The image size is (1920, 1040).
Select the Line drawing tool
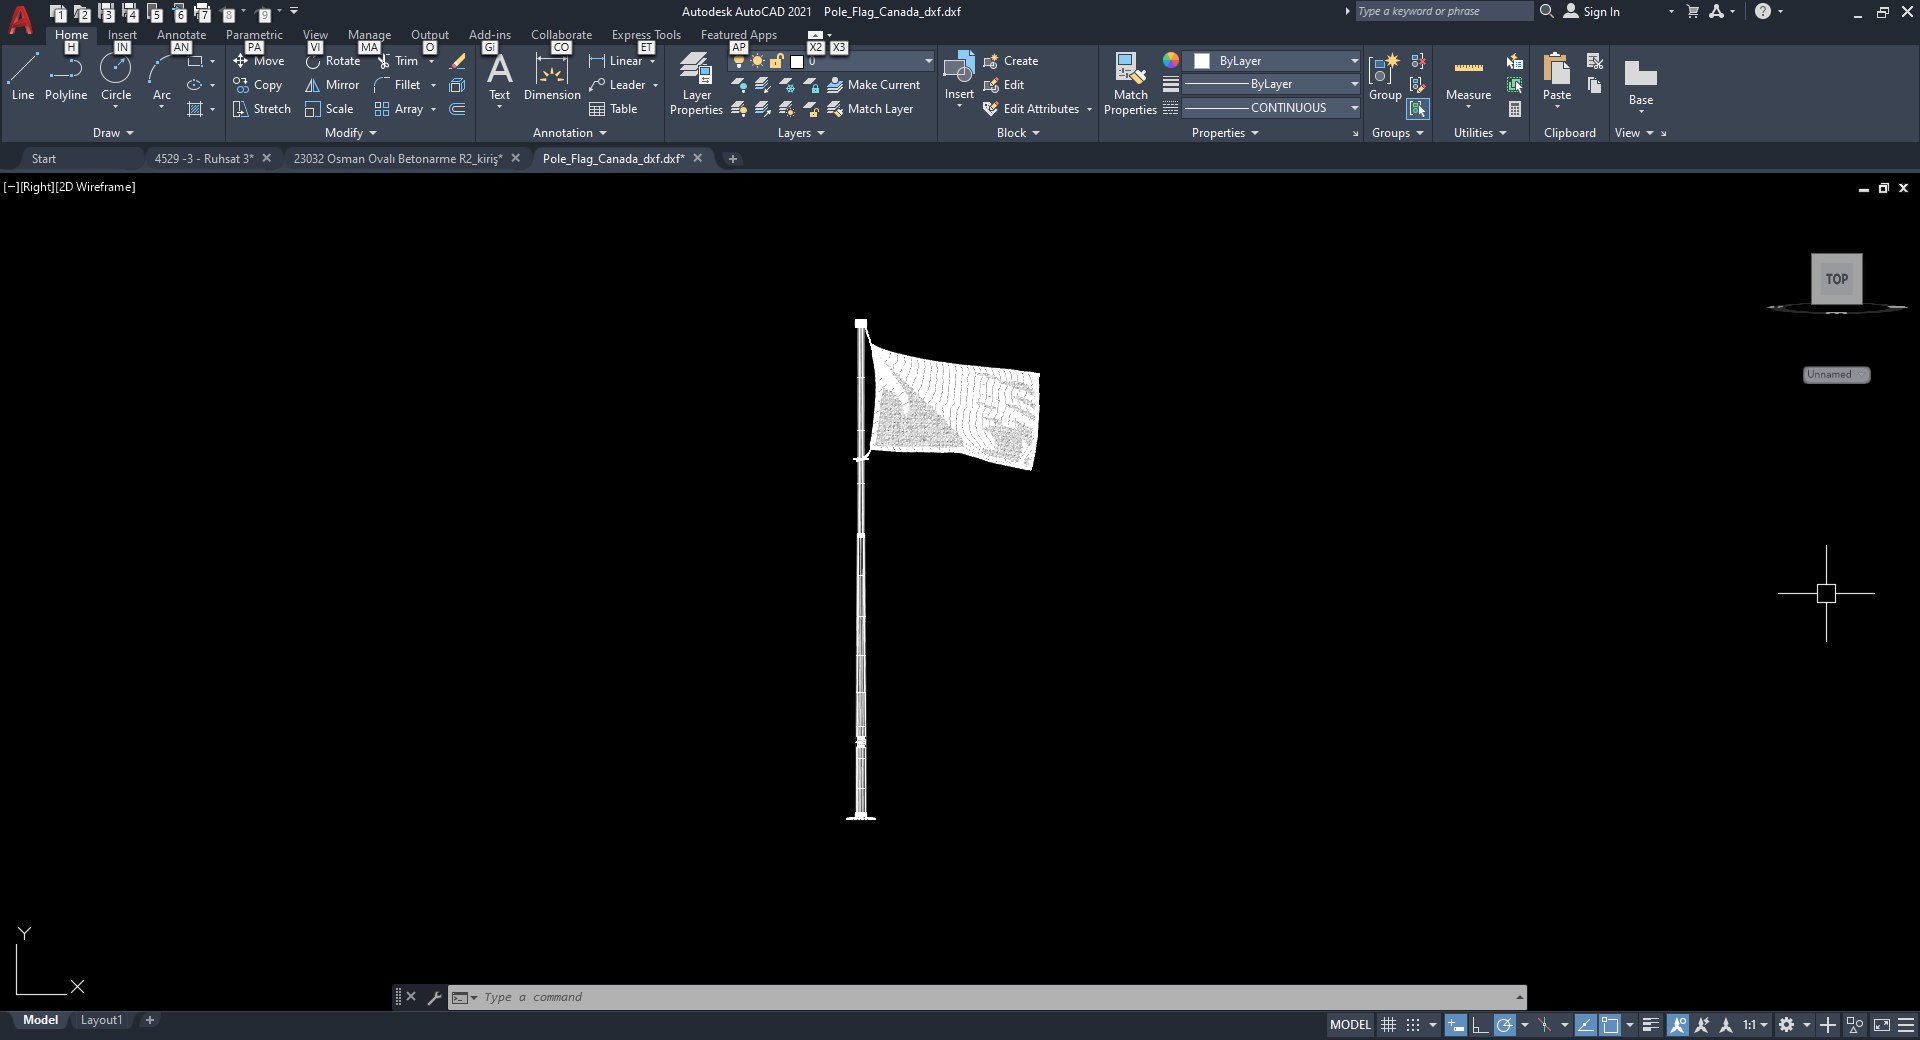[23, 77]
